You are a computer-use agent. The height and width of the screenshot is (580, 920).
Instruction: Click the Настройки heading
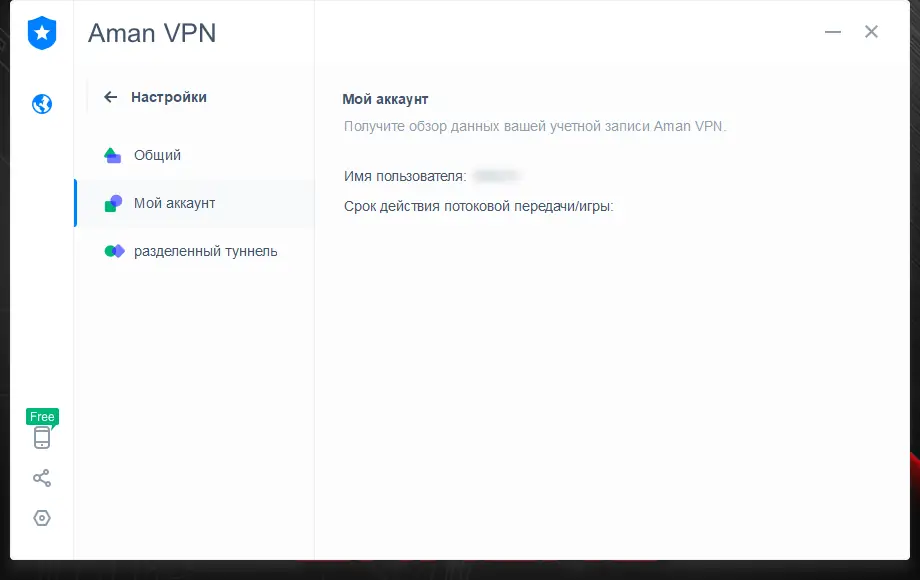tap(168, 97)
